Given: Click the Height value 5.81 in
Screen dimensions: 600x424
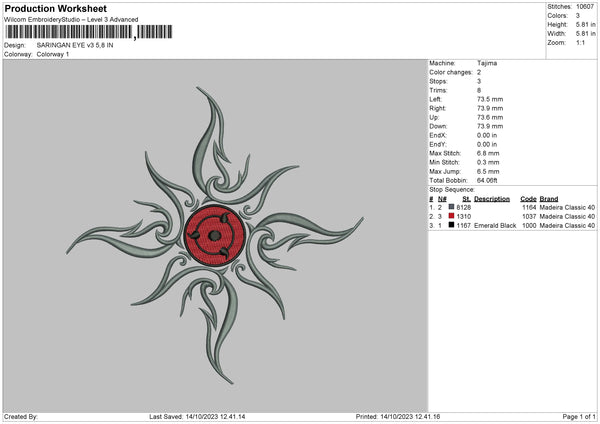Looking at the screenshot, I should click(x=585, y=24).
